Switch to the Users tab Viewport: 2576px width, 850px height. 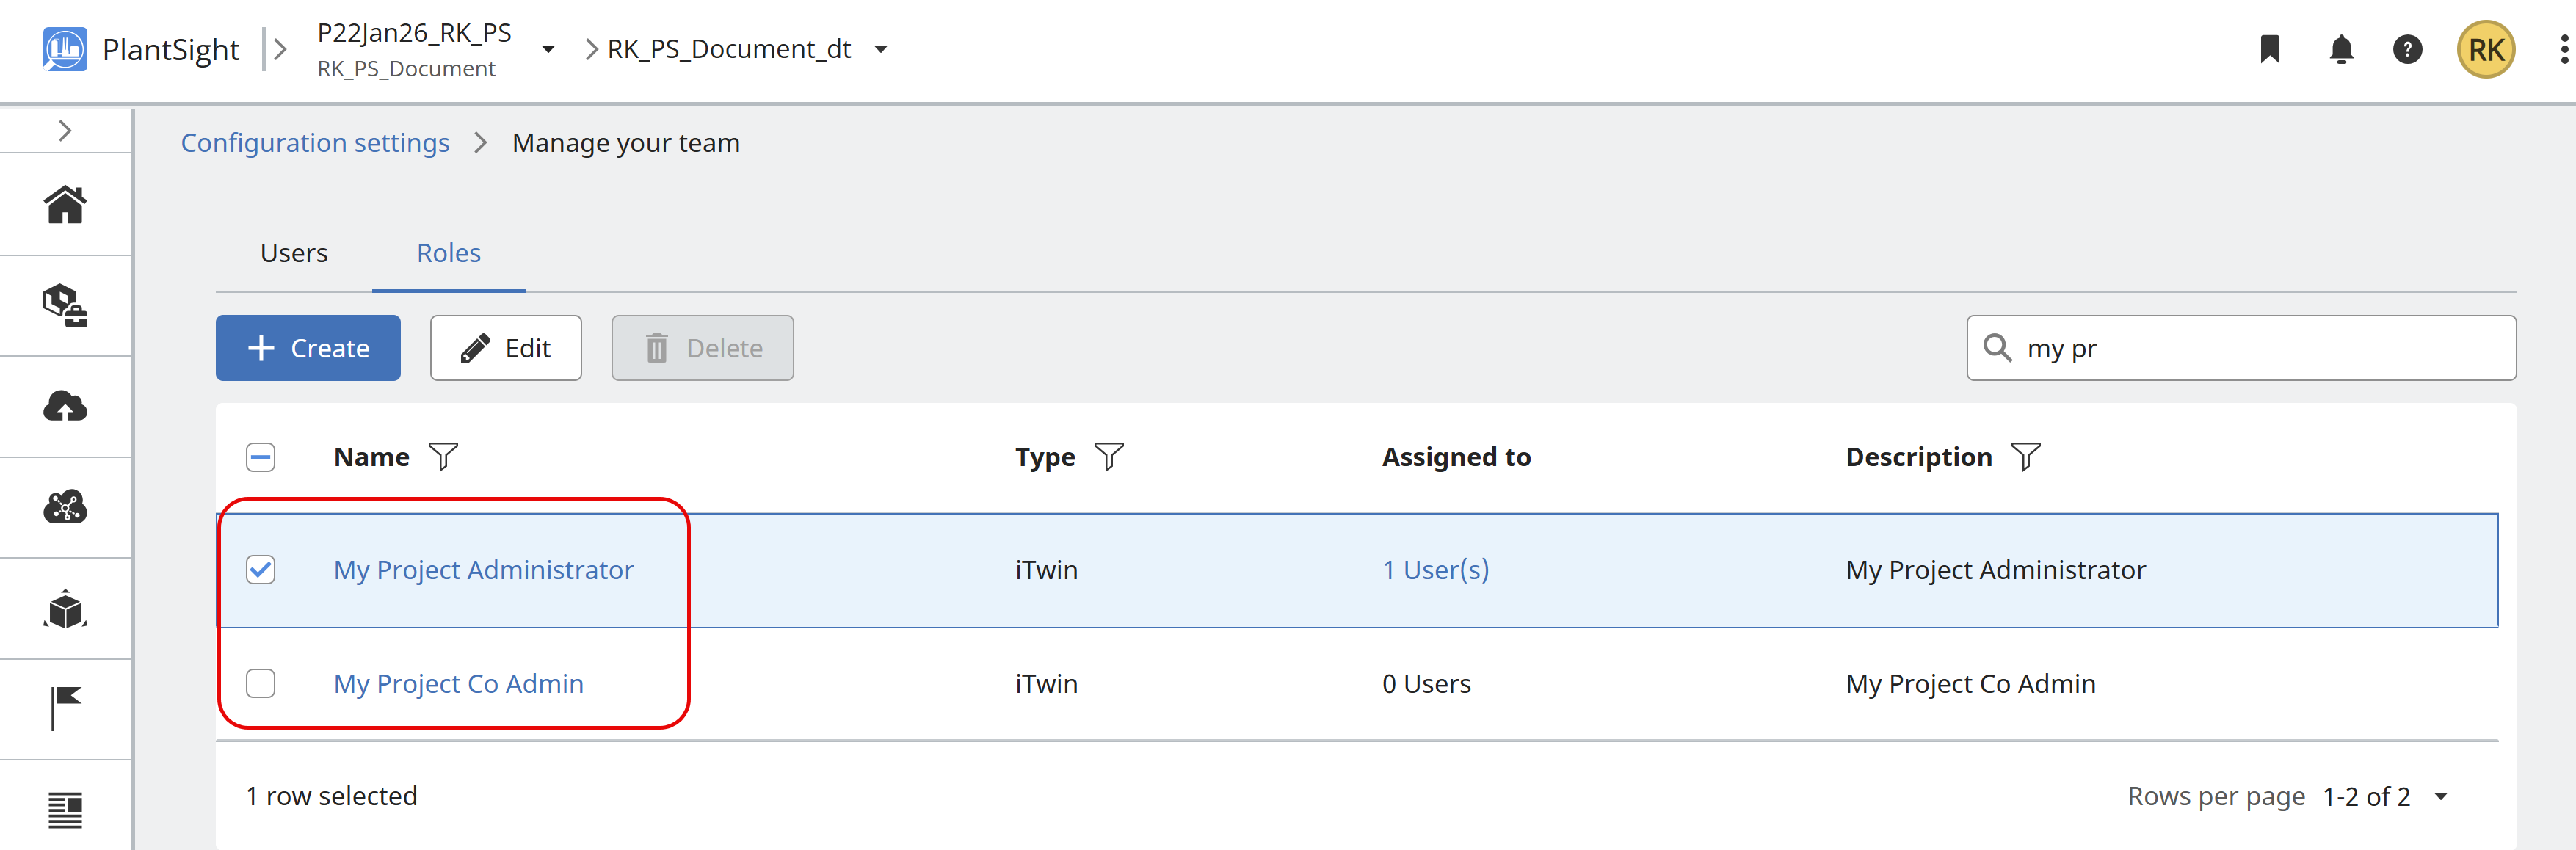pyautogui.click(x=294, y=253)
